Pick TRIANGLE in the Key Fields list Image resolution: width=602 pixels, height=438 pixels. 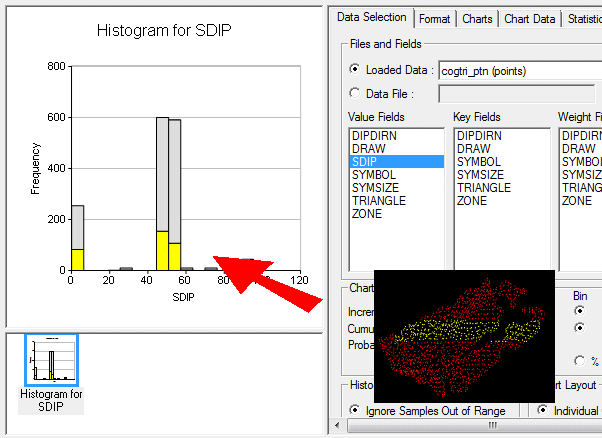pyautogui.click(x=483, y=187)
